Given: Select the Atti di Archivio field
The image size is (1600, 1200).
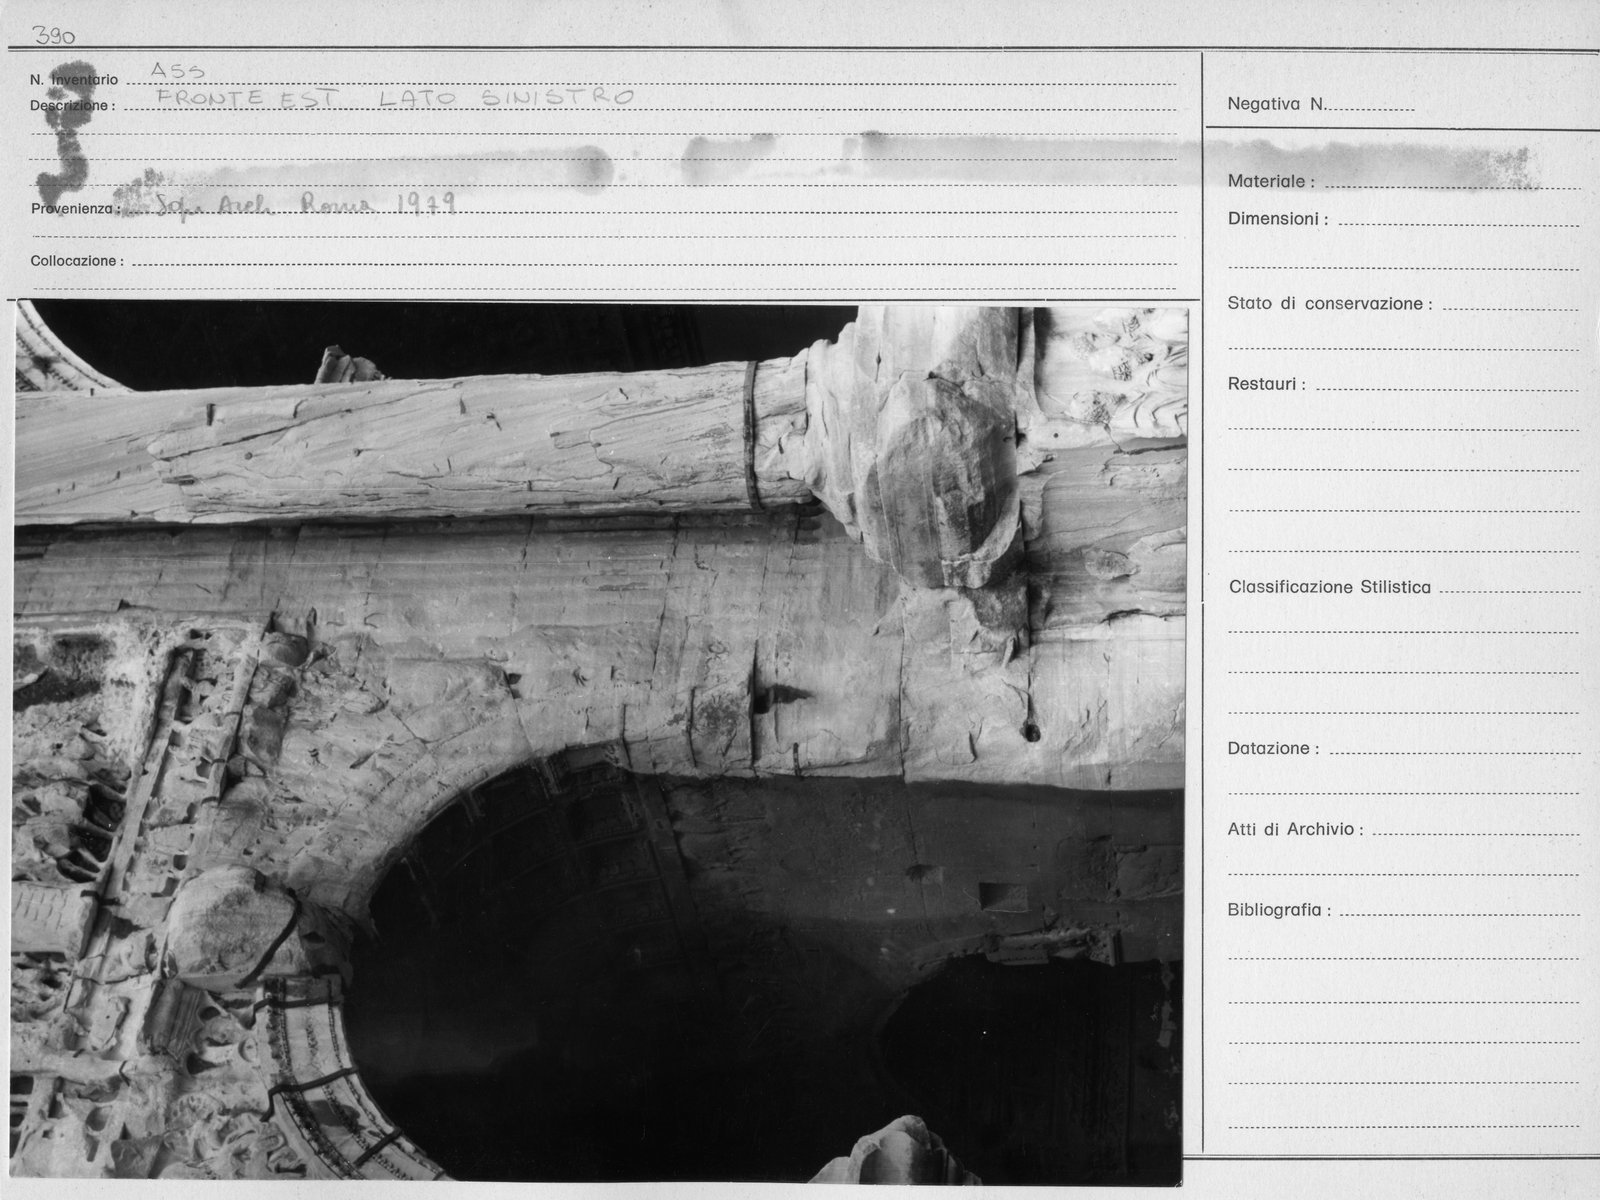Looking at the screenshot, I should (1403, 830).
